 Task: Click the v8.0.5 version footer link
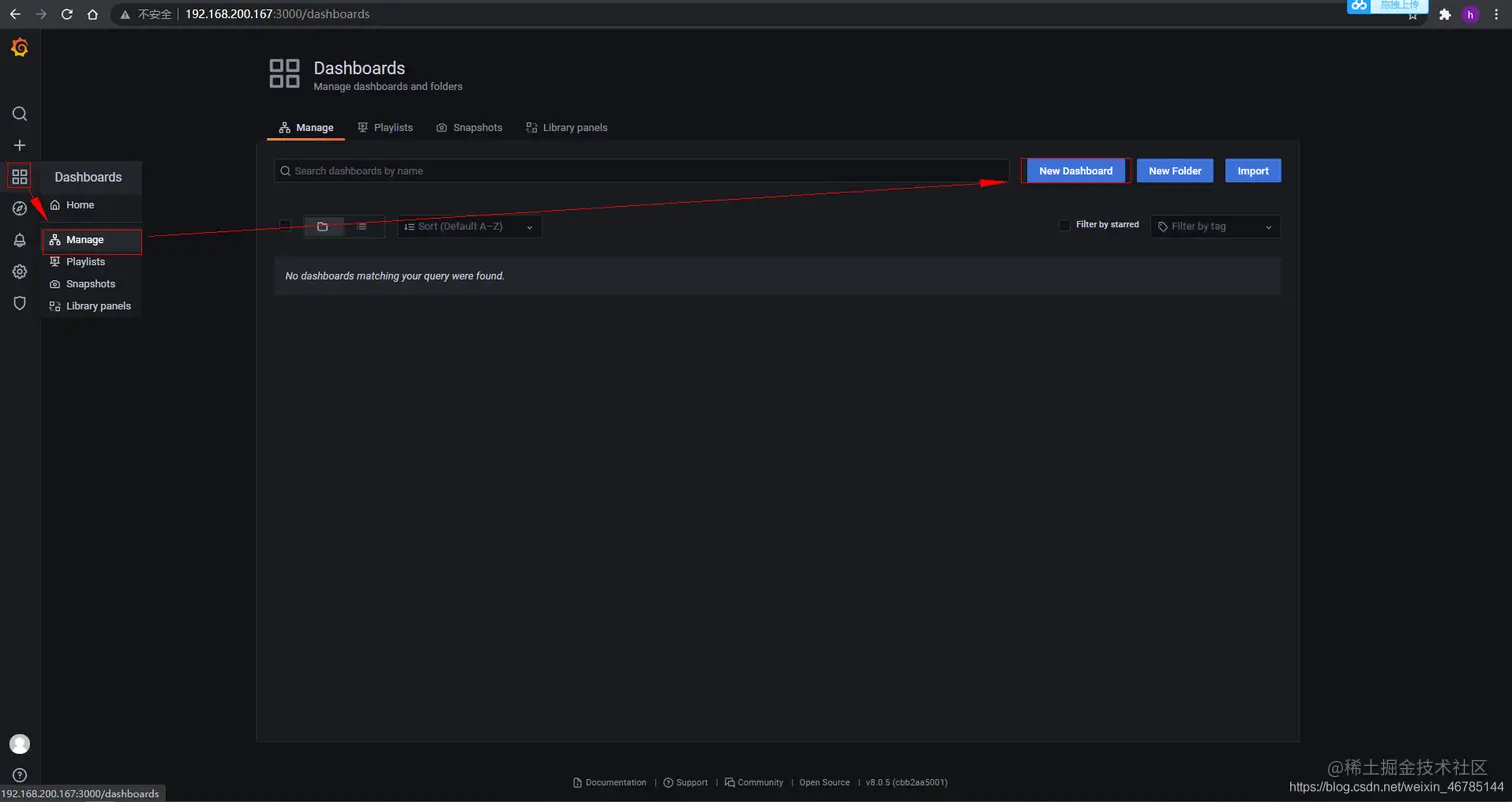pos(906,783)
